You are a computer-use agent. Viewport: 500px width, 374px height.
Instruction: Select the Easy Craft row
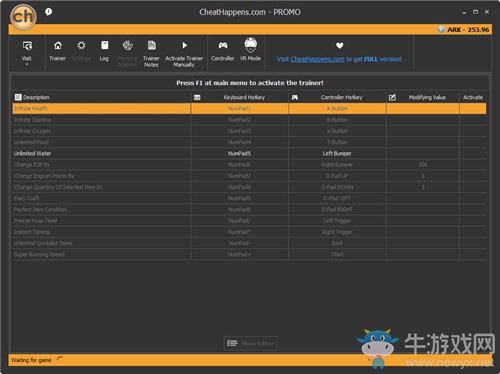pos(249,198)
